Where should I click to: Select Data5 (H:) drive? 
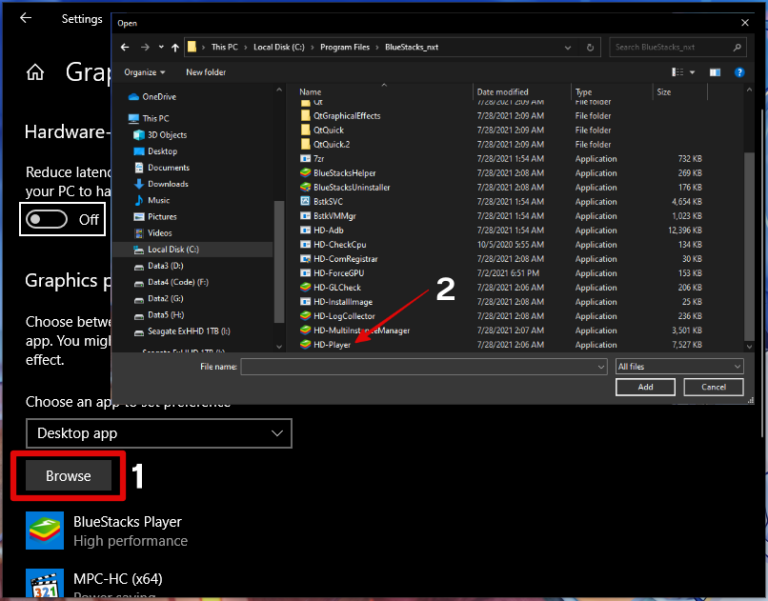point(159,315)
